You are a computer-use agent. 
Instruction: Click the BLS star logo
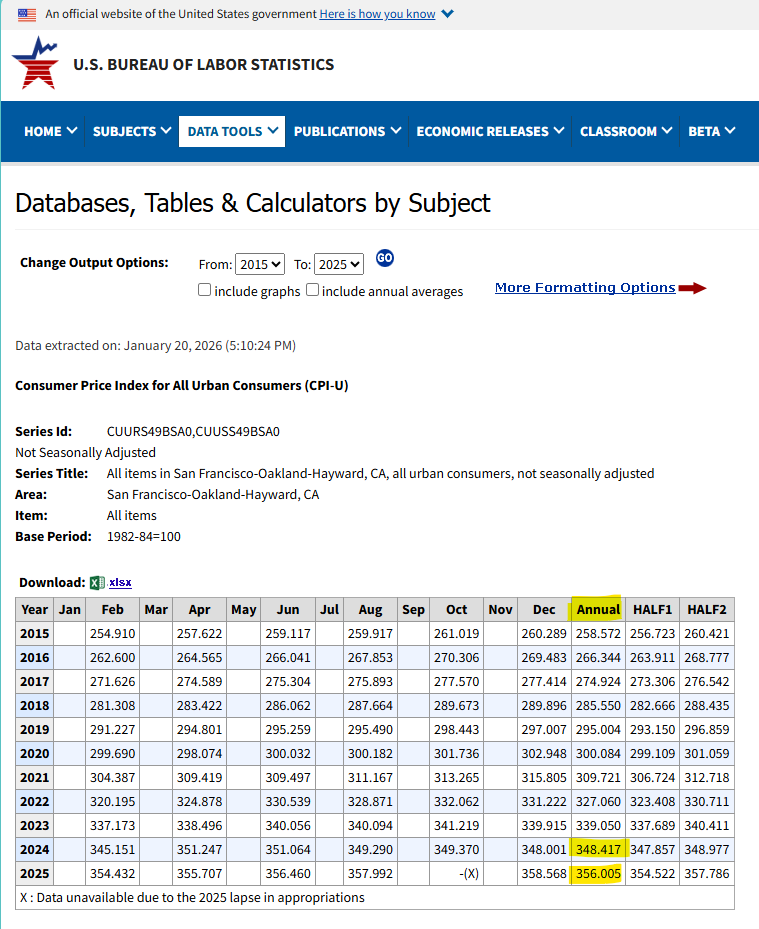35,64
